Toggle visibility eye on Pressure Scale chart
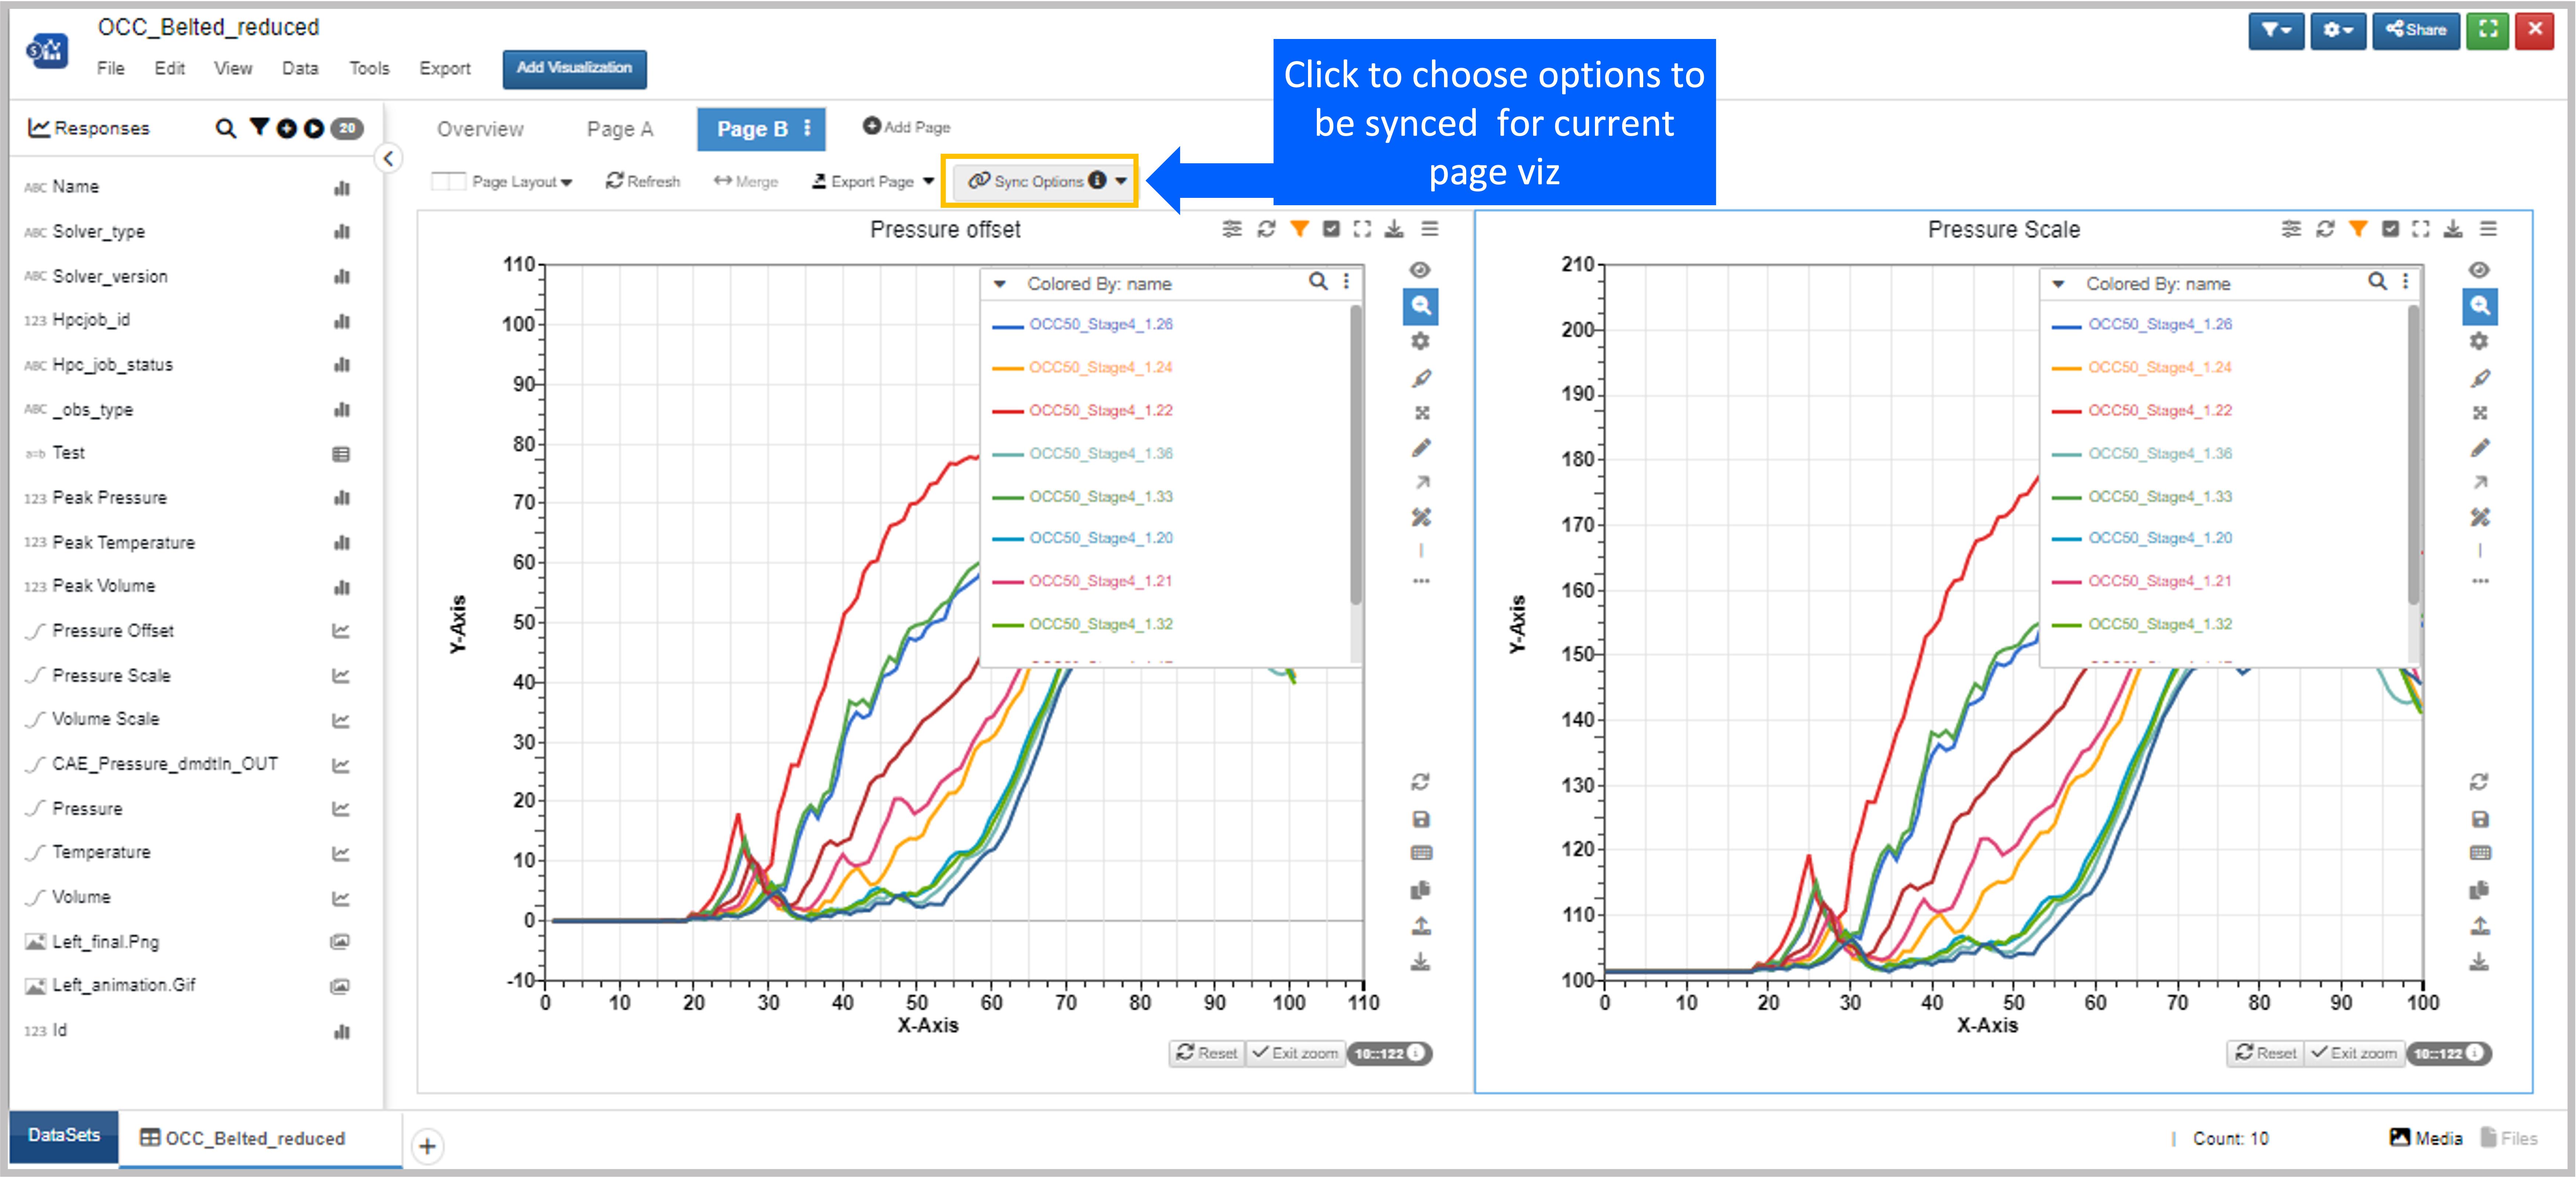The height and width of the screenshot is (1178, 2576). click(2479, 270)
